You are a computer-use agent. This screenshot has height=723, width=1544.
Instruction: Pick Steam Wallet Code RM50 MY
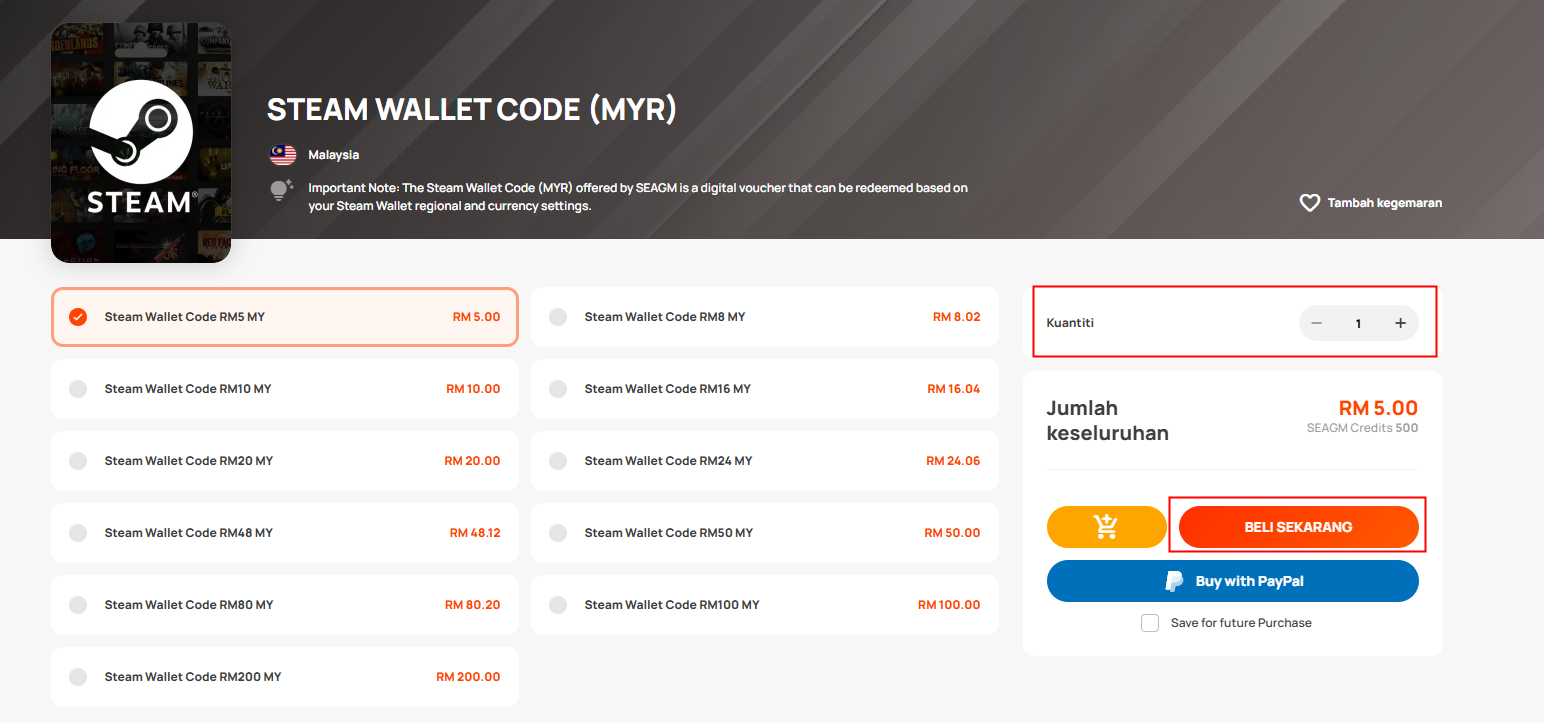click(765, 533)
